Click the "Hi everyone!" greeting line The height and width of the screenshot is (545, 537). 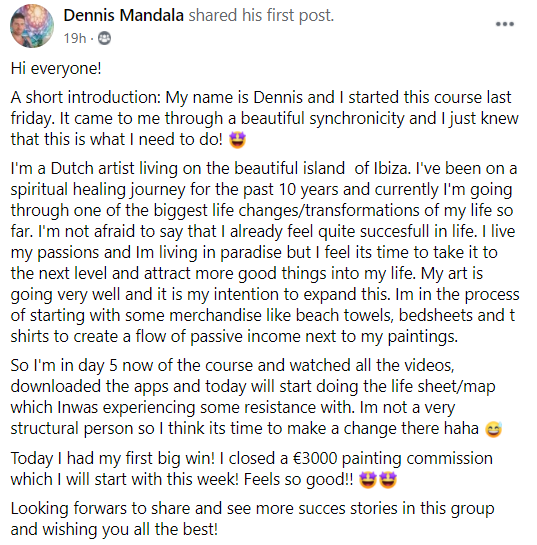tap(56, 68)
